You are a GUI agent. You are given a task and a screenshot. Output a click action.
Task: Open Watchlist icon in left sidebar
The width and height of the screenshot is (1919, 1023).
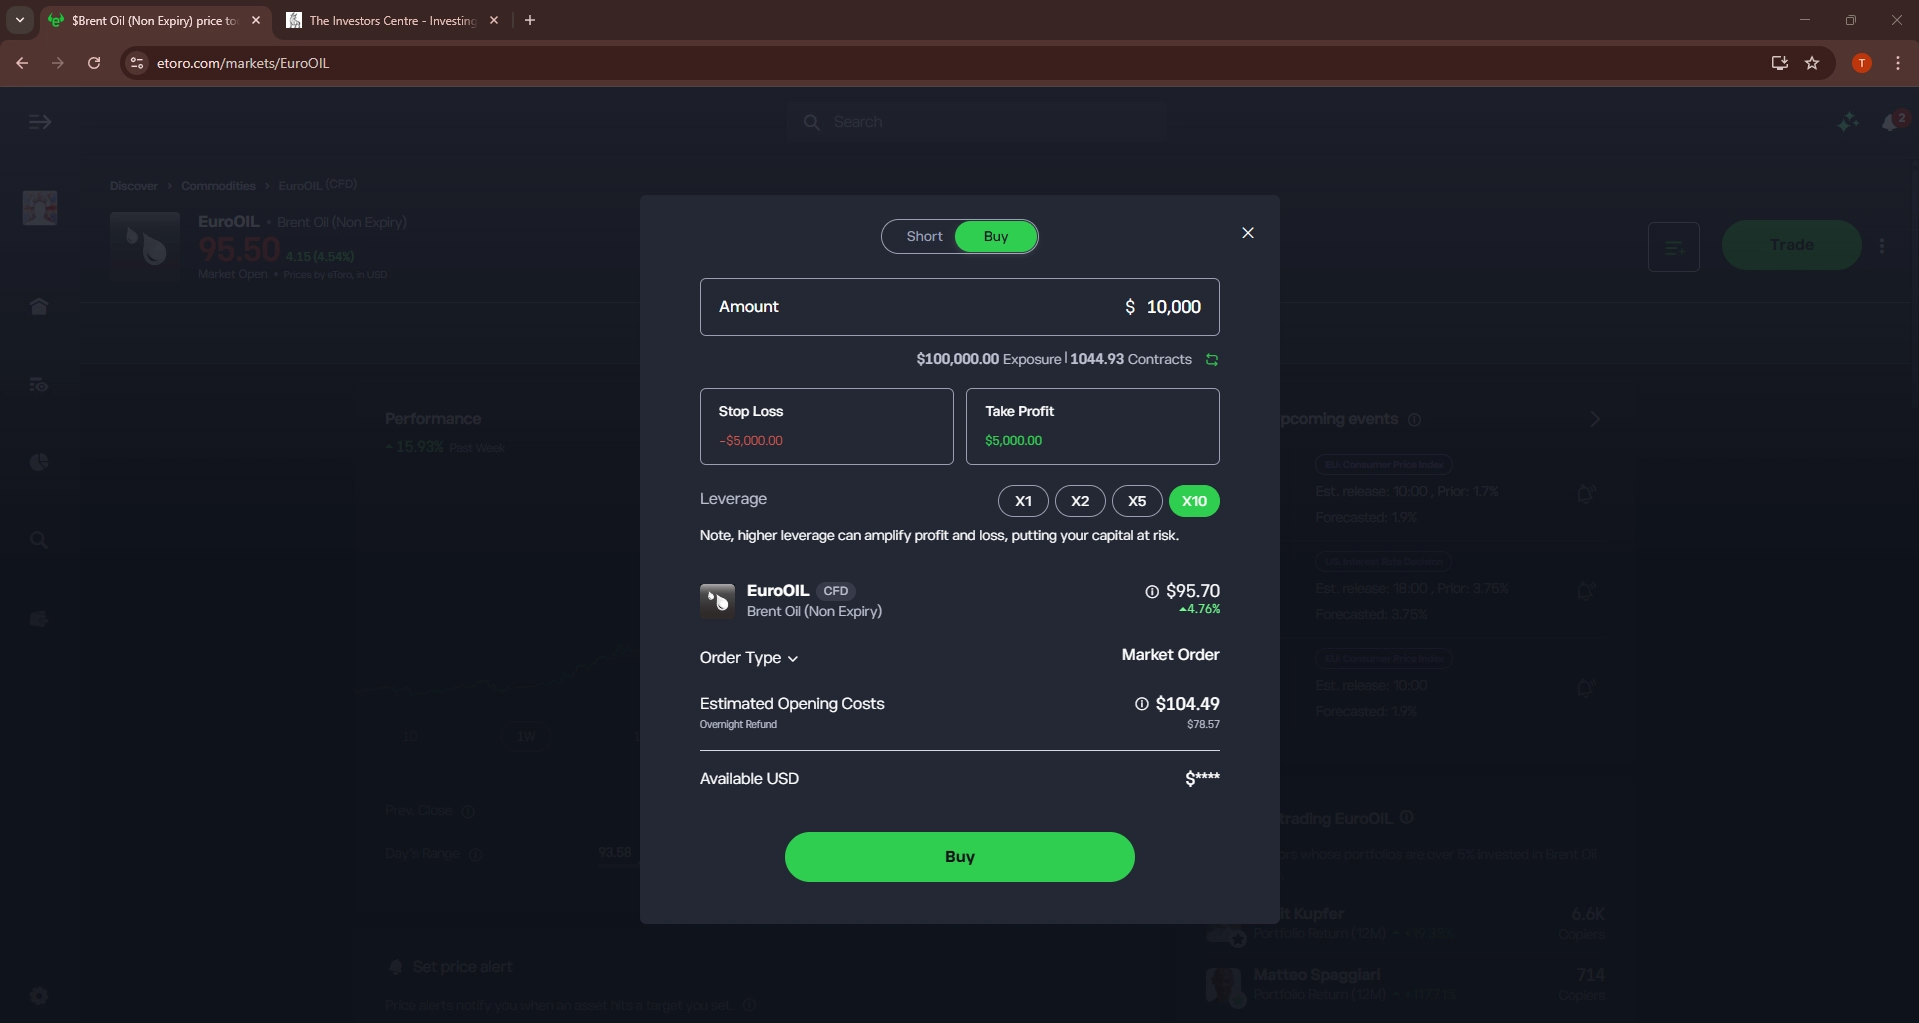(x=39, y=385)
